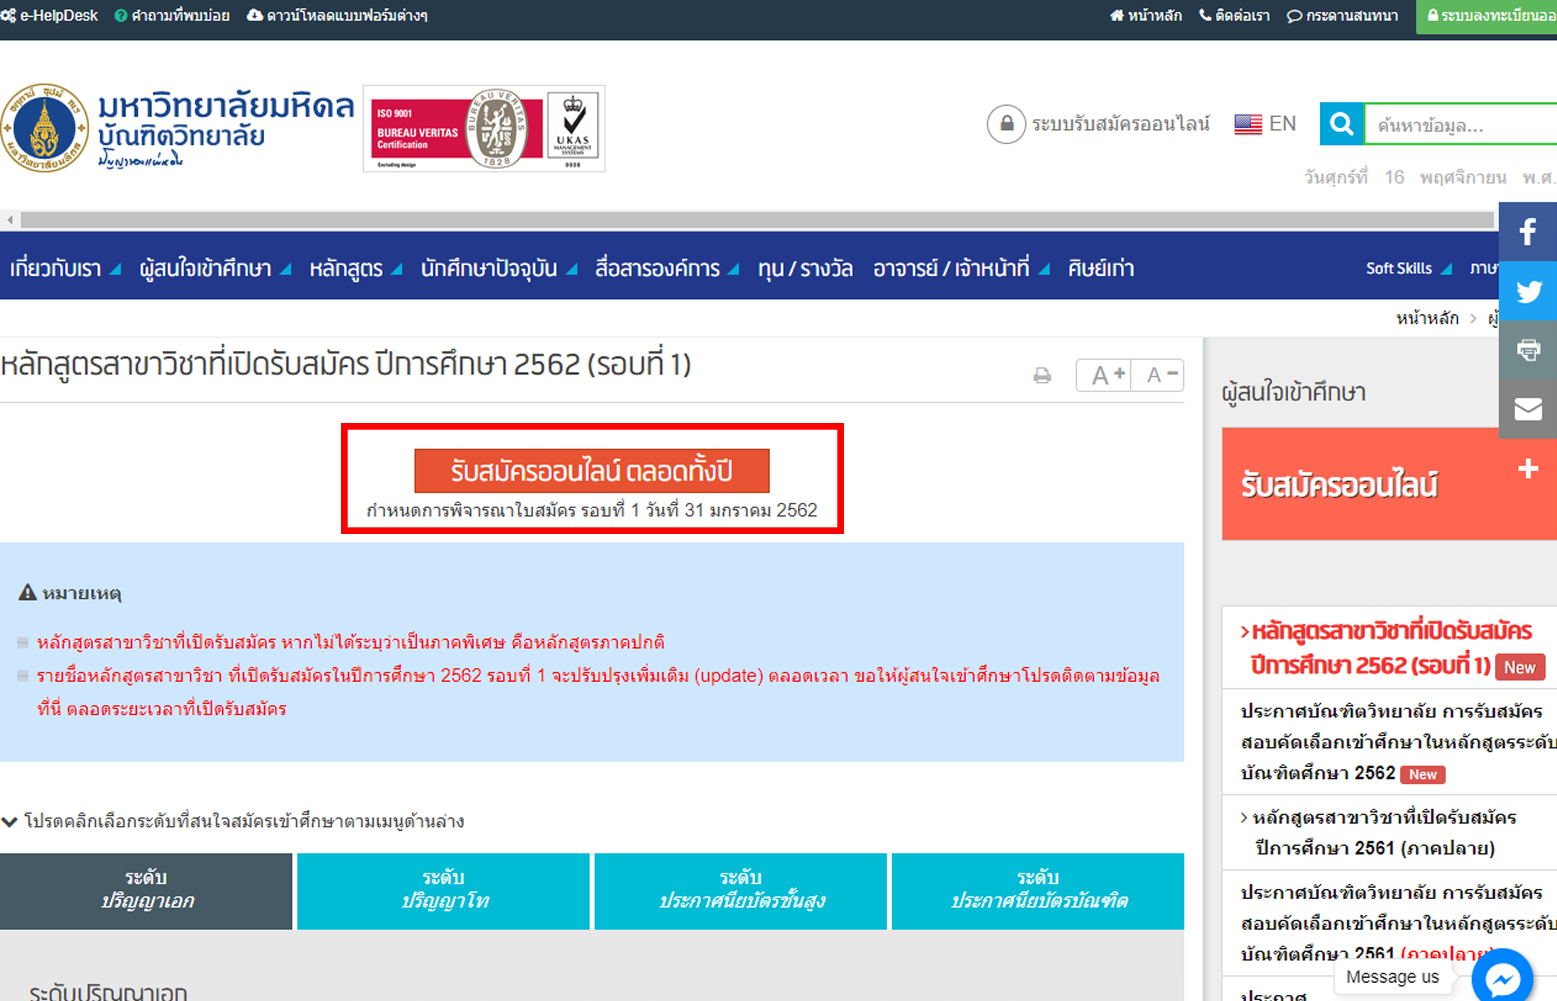
Task: Click the Facebook share icon
Action: (1527, 232)
